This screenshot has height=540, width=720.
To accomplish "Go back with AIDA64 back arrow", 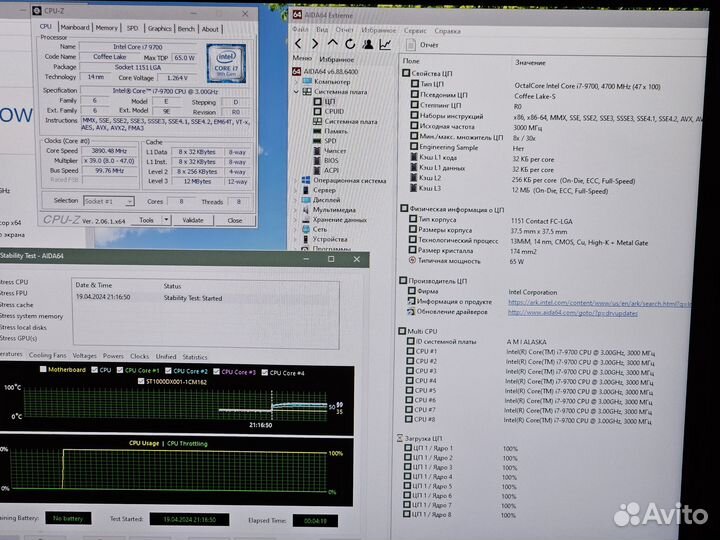I will [298, 44].
